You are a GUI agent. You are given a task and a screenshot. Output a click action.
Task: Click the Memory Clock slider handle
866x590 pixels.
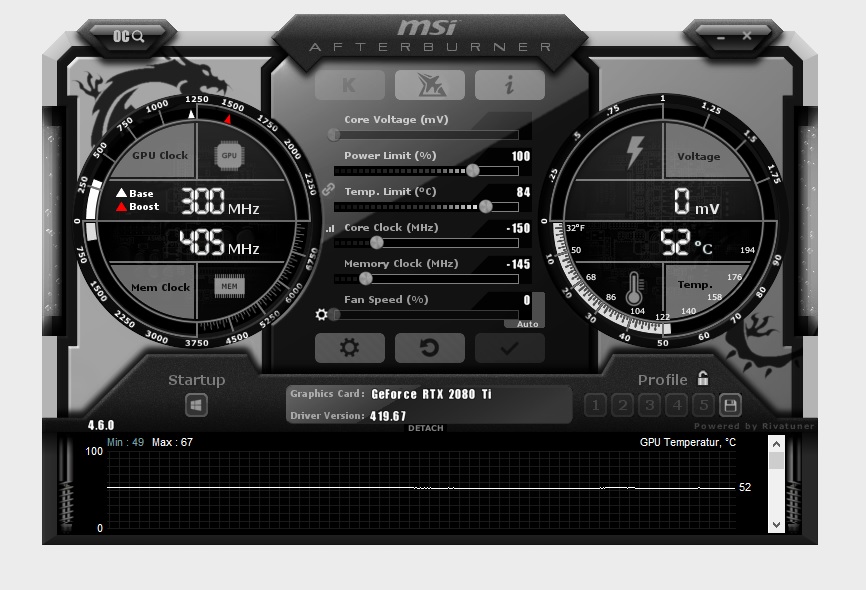tap(366, 279)
